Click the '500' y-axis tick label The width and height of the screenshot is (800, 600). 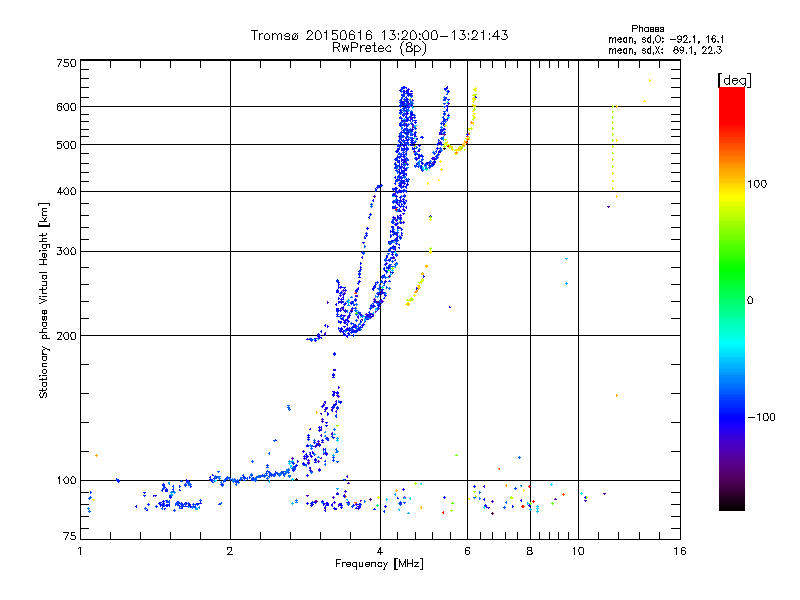coord(66,145)
